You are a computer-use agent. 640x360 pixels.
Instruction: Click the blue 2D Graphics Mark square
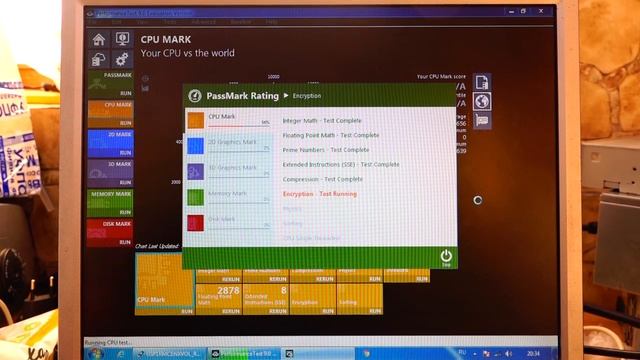(x=196, y=146)
